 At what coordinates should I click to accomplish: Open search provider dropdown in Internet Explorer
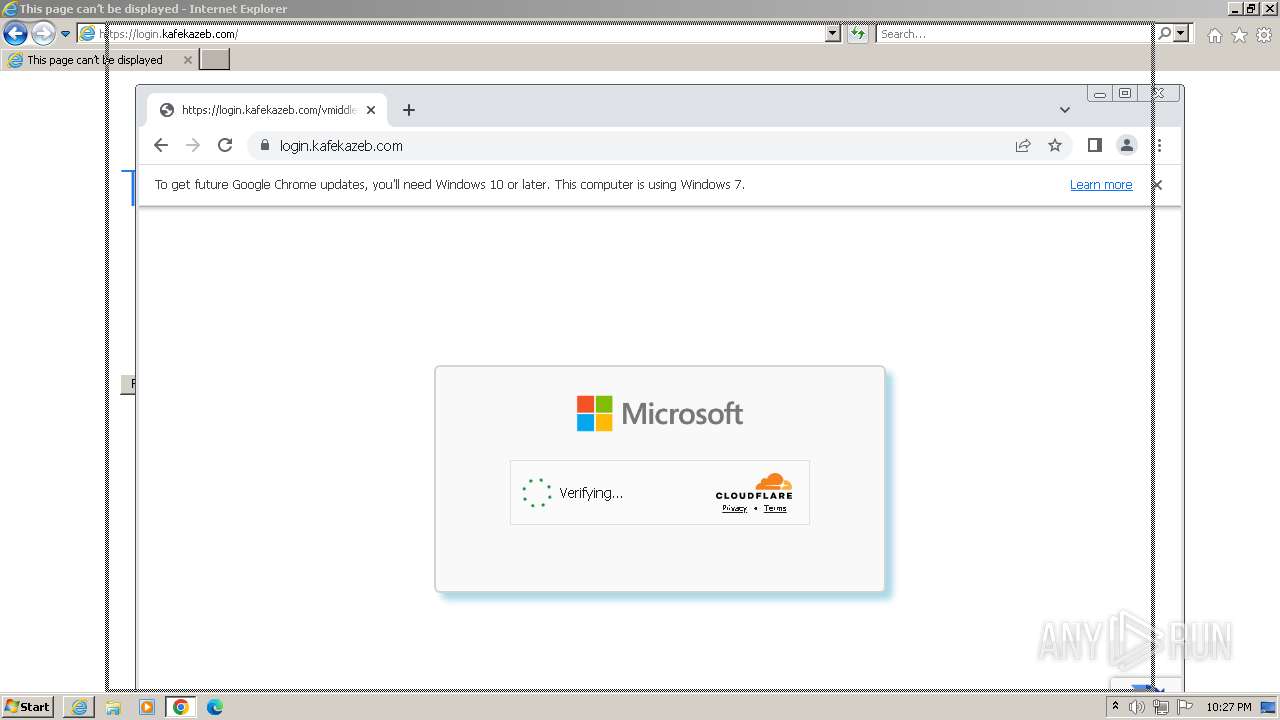click(x=1182, y=34)
